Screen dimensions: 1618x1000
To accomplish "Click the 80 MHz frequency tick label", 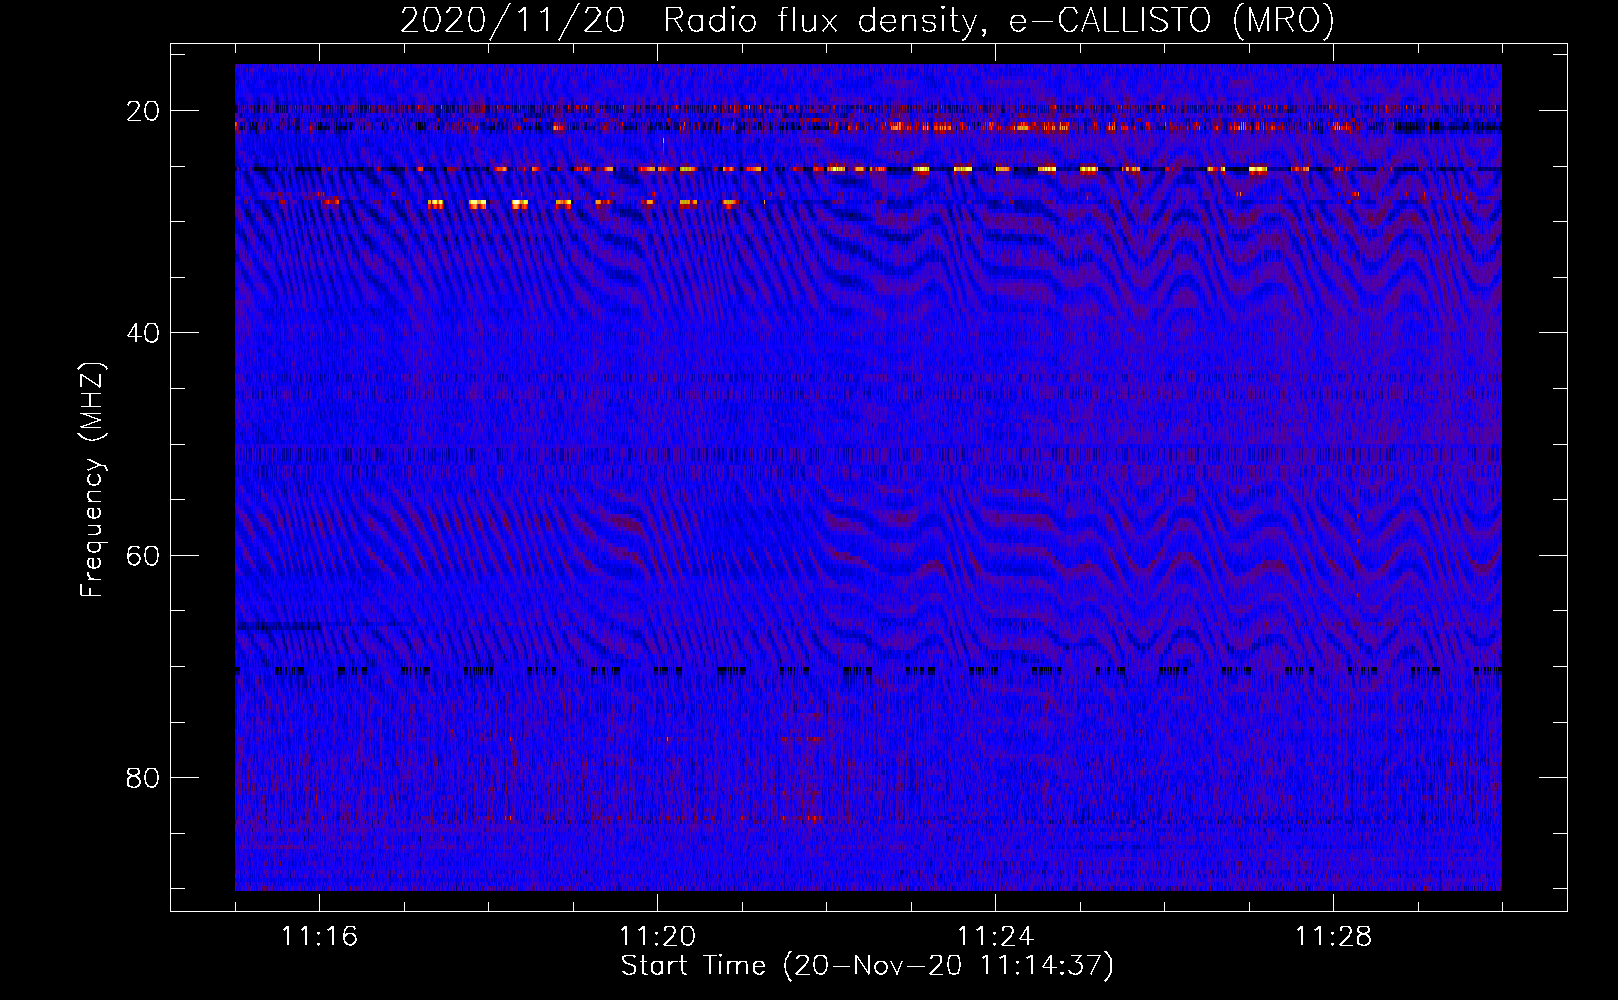I will [144, 778].
